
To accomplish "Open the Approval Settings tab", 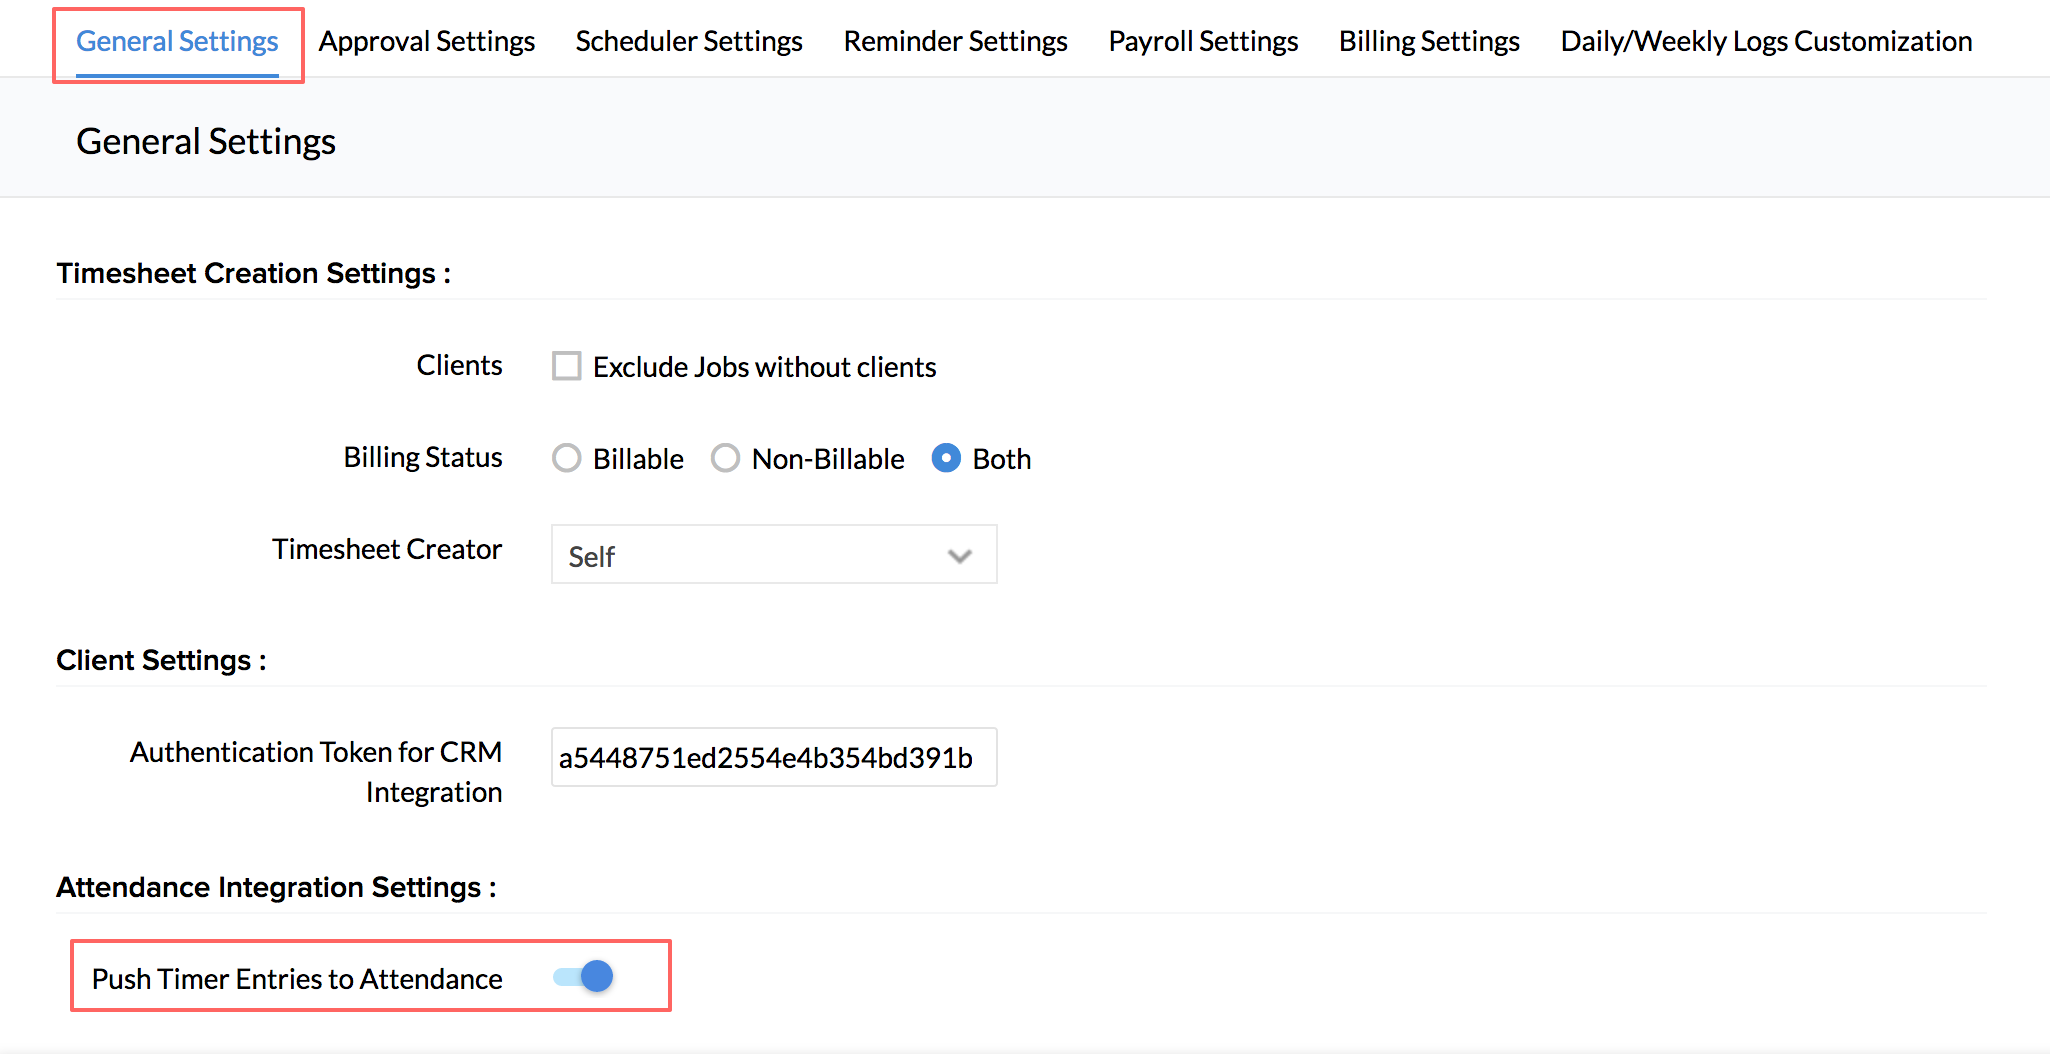I will coord(427,42).
